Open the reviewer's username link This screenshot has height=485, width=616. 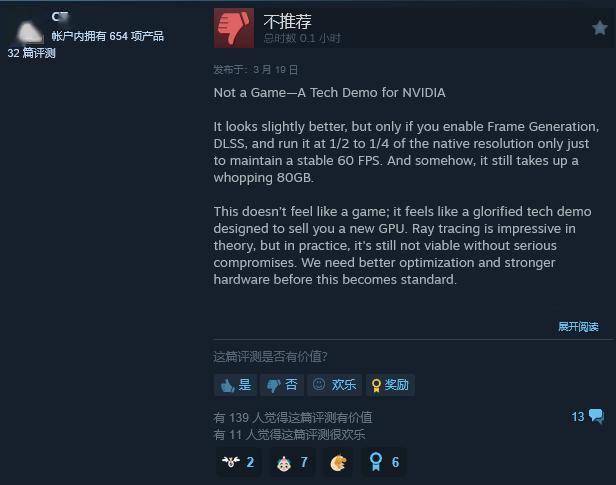(x=60, y=16)
